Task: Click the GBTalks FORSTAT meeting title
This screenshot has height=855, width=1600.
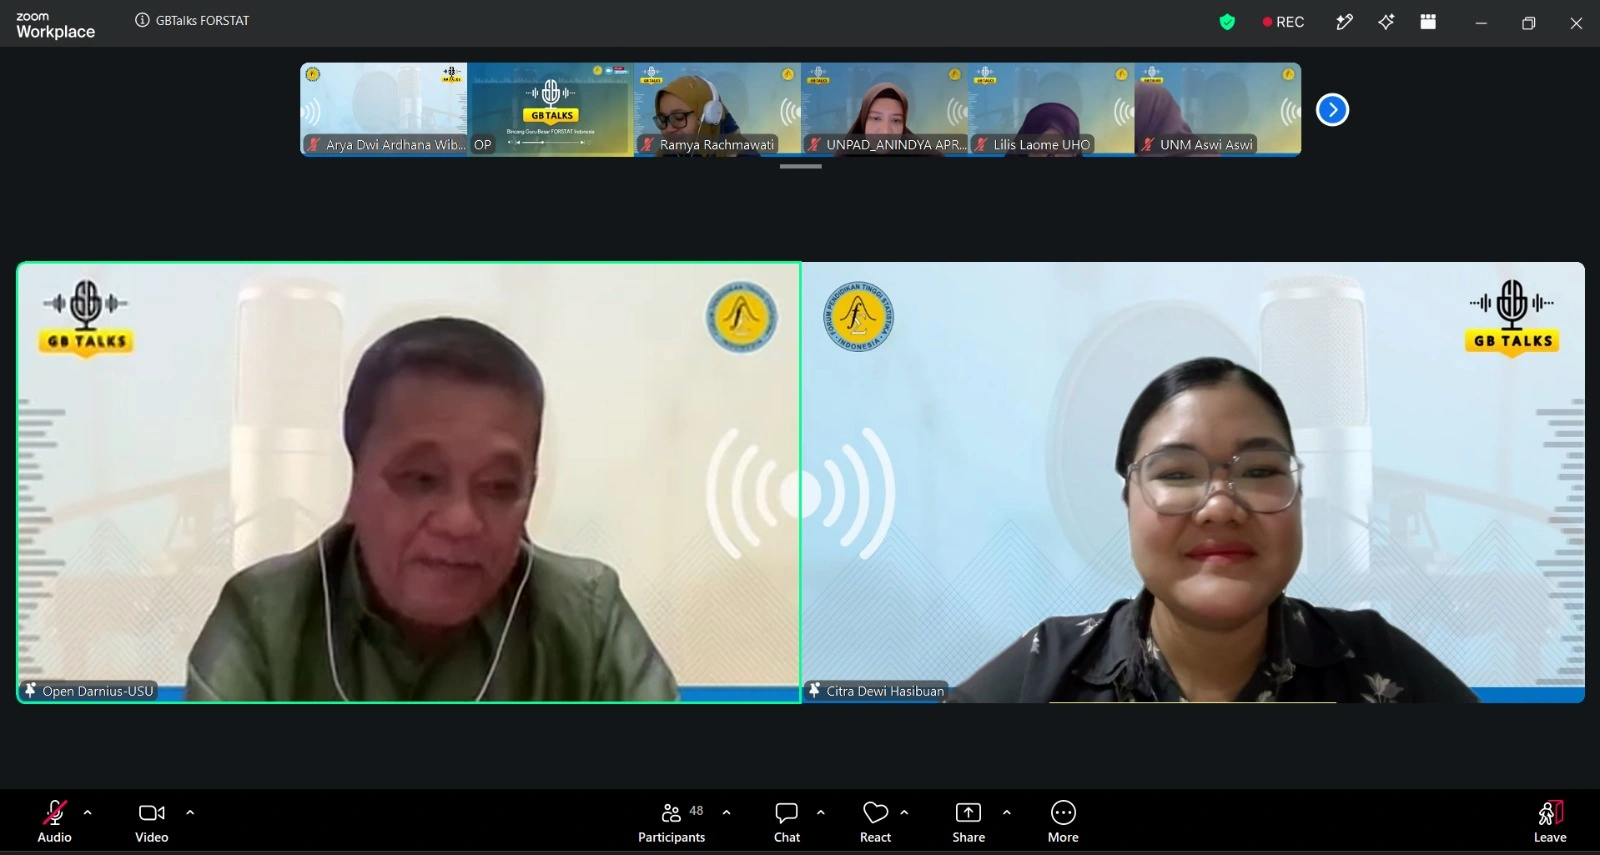Action: [x=202, y=20]
